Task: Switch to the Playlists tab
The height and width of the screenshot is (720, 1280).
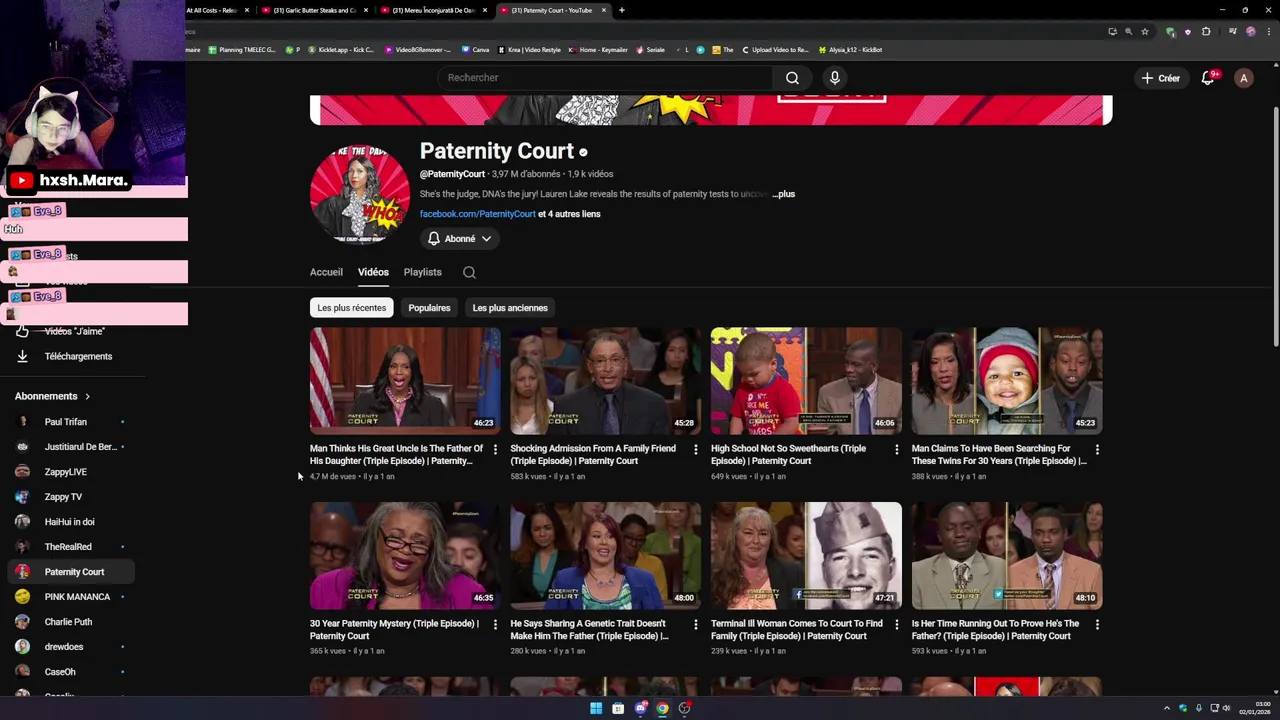Action: click(422, 272)
